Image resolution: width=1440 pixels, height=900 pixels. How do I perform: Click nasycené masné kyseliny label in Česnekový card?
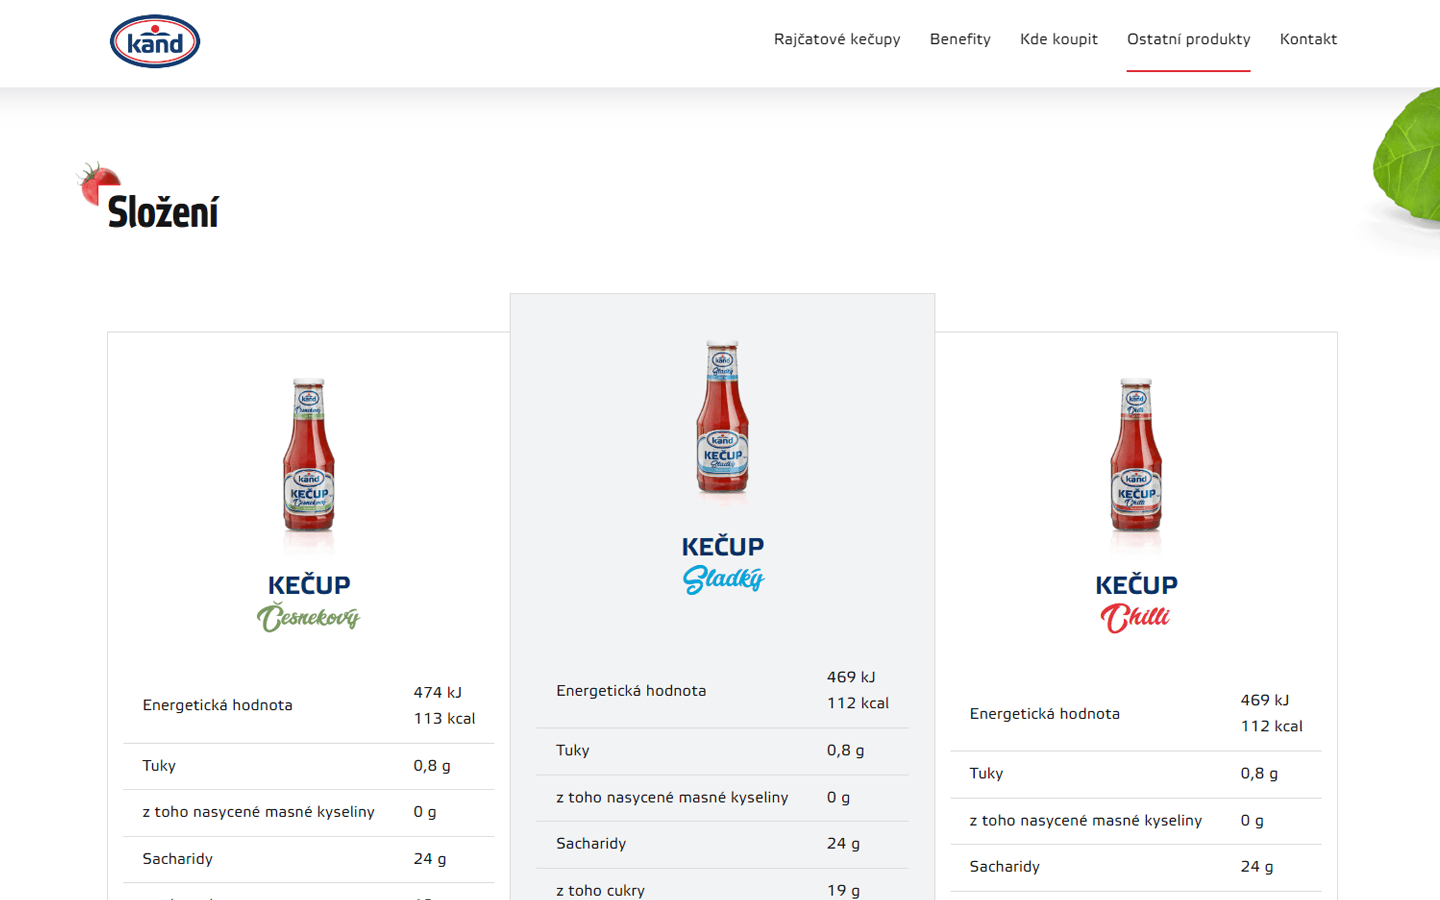tap(258, 812)
